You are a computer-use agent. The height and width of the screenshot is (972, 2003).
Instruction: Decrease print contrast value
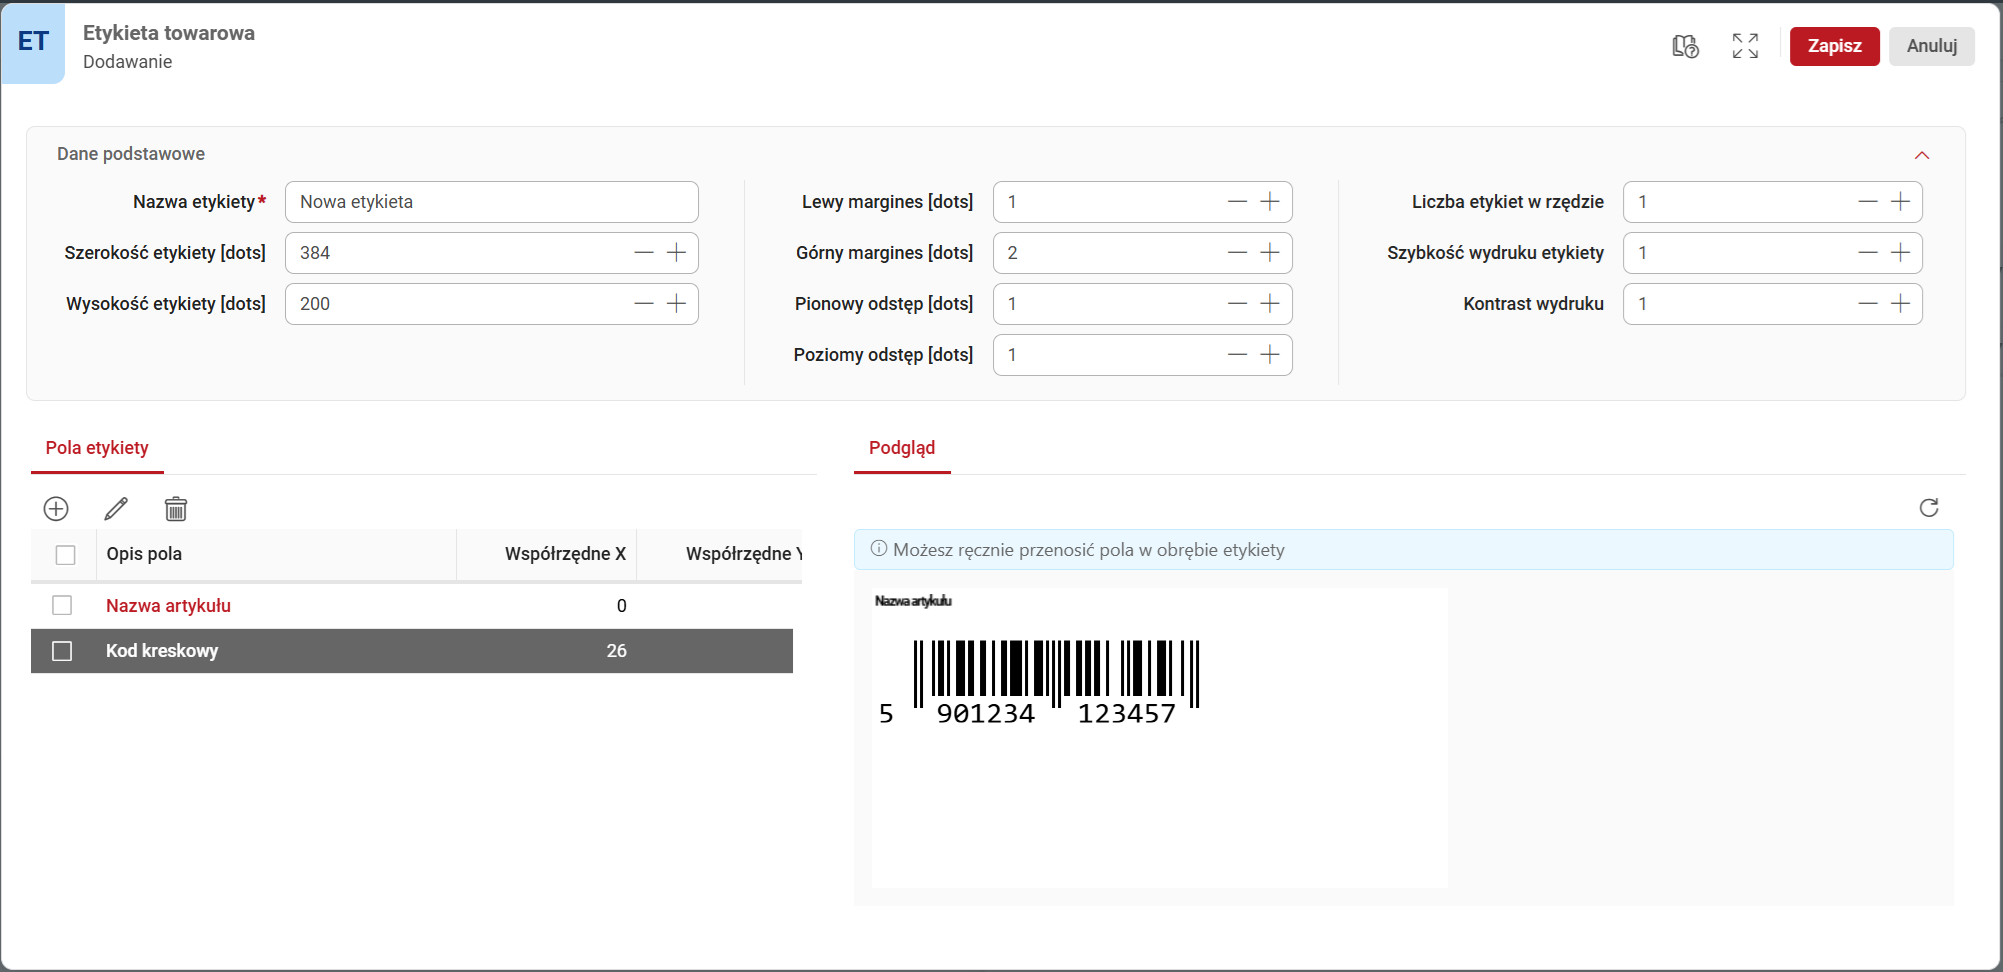(1868, 304)
